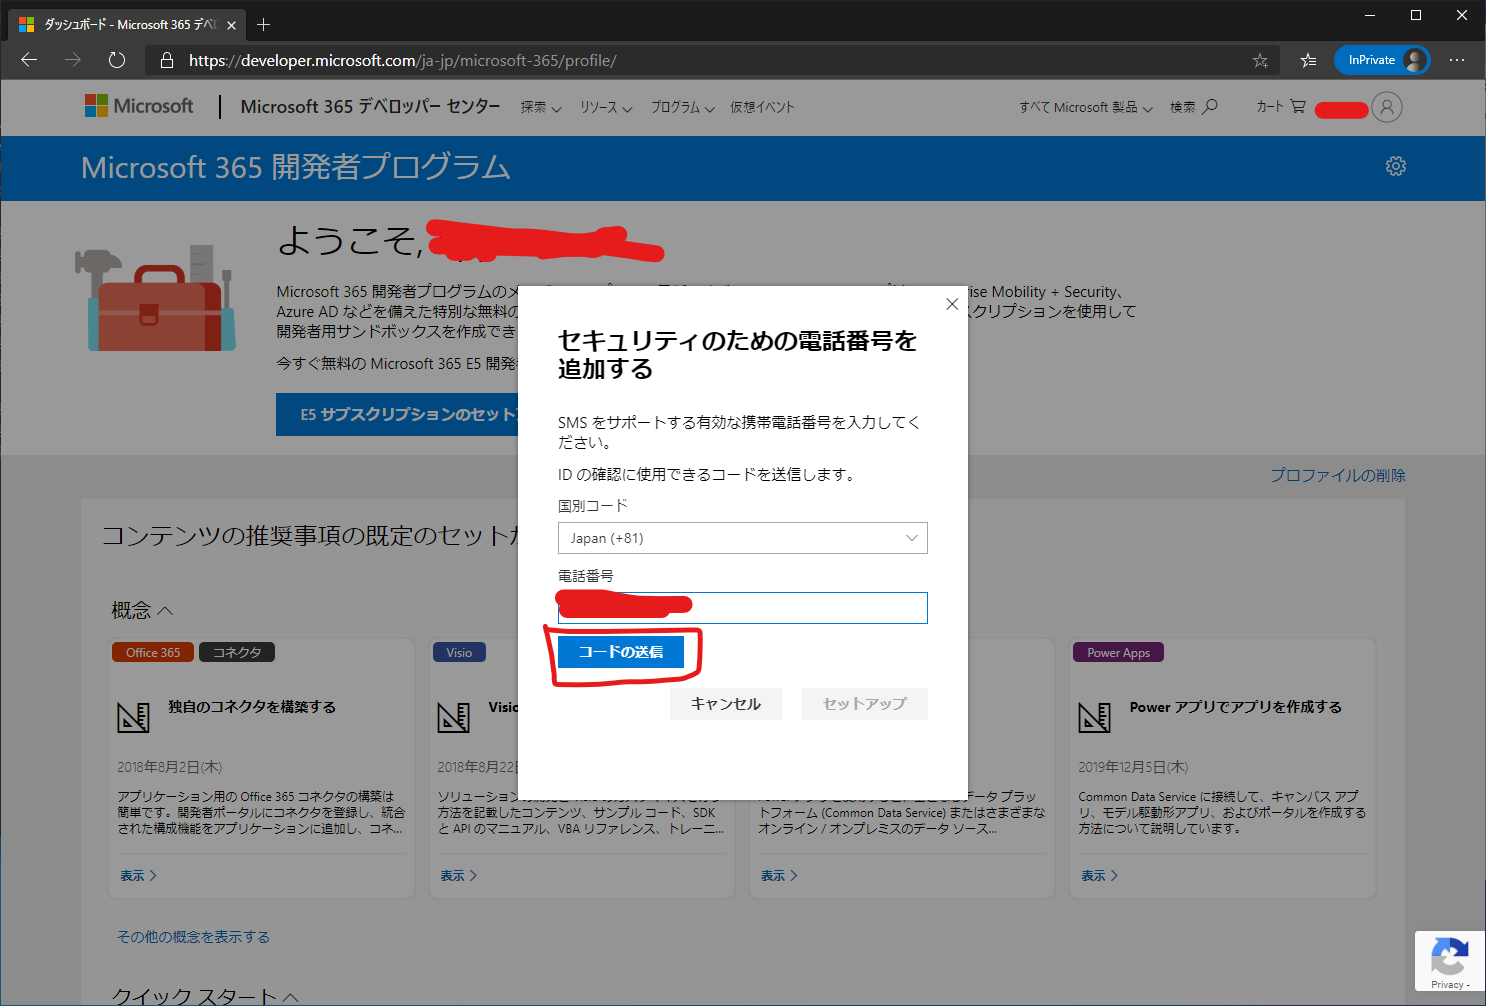Viewport: 1486px width, 1006px height.
Task: Click the user account avatar icon
Action: click(x=1387, y=107)
